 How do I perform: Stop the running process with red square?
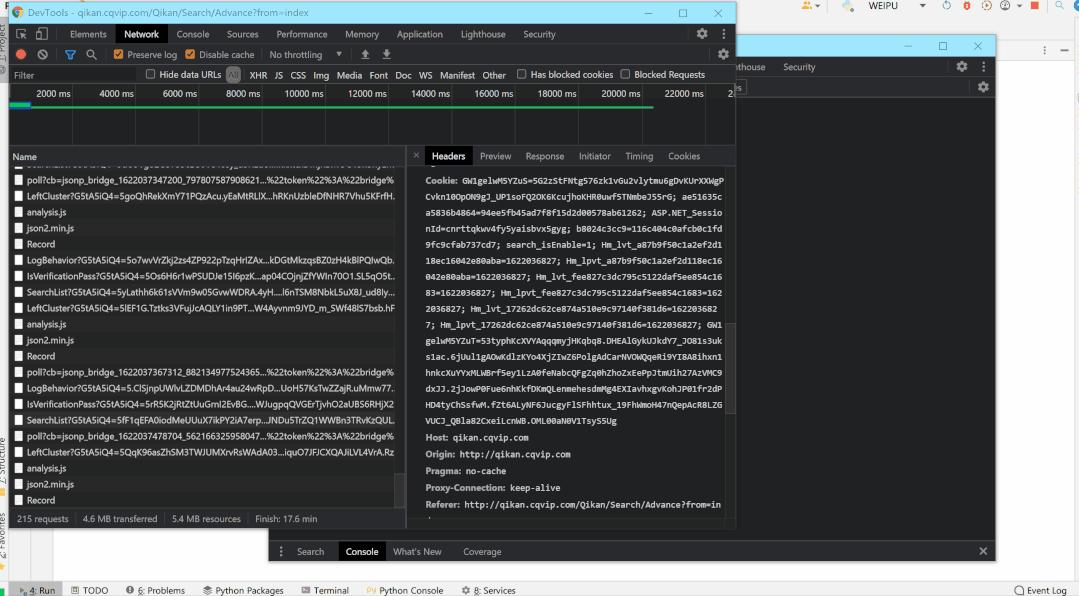coord(1034,6)
